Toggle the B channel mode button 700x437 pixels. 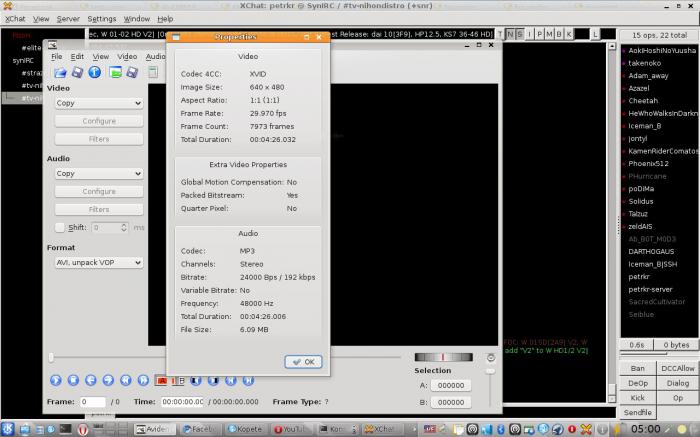point(559,34)
